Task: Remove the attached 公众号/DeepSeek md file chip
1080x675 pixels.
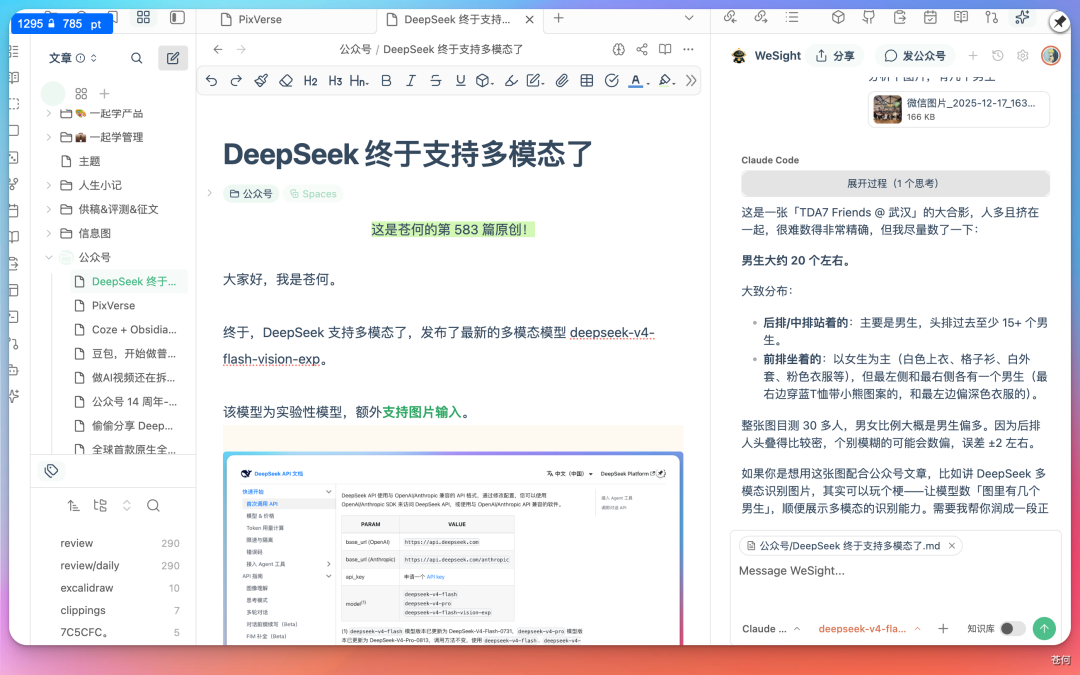Action: click(952, 546)
